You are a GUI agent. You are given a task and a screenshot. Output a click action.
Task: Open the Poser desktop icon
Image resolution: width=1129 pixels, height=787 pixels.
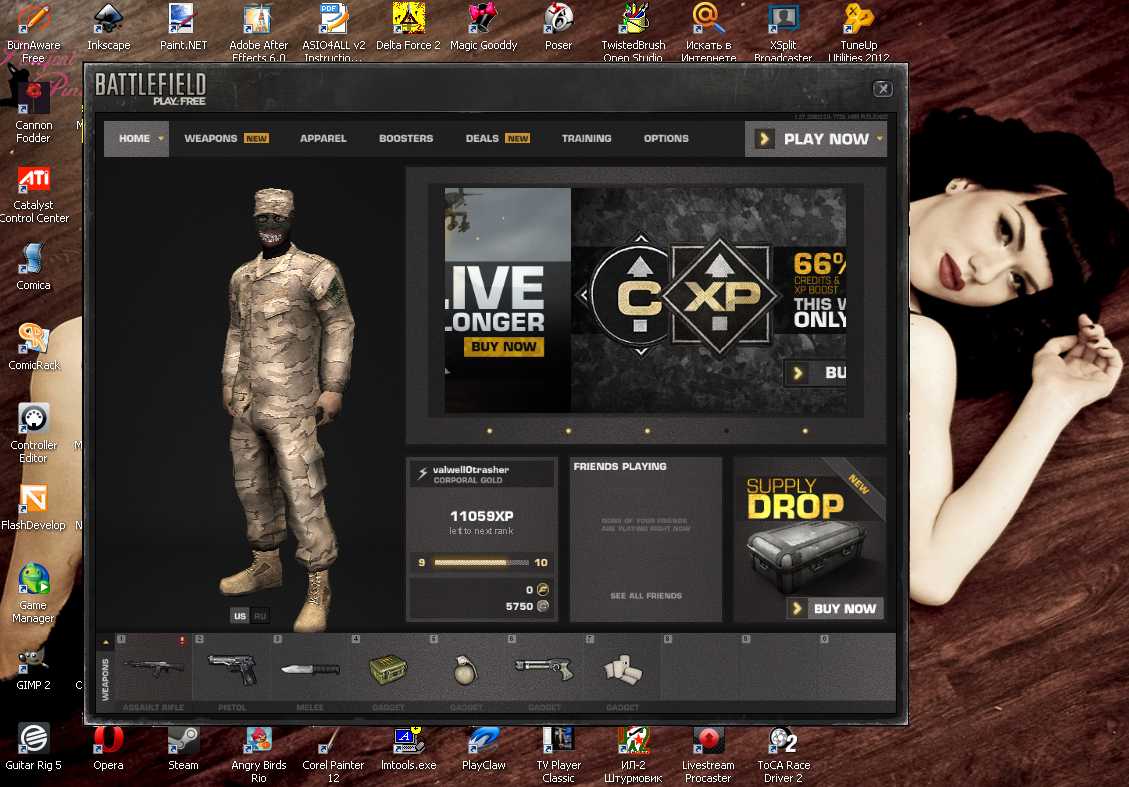(x=558, y=27)
